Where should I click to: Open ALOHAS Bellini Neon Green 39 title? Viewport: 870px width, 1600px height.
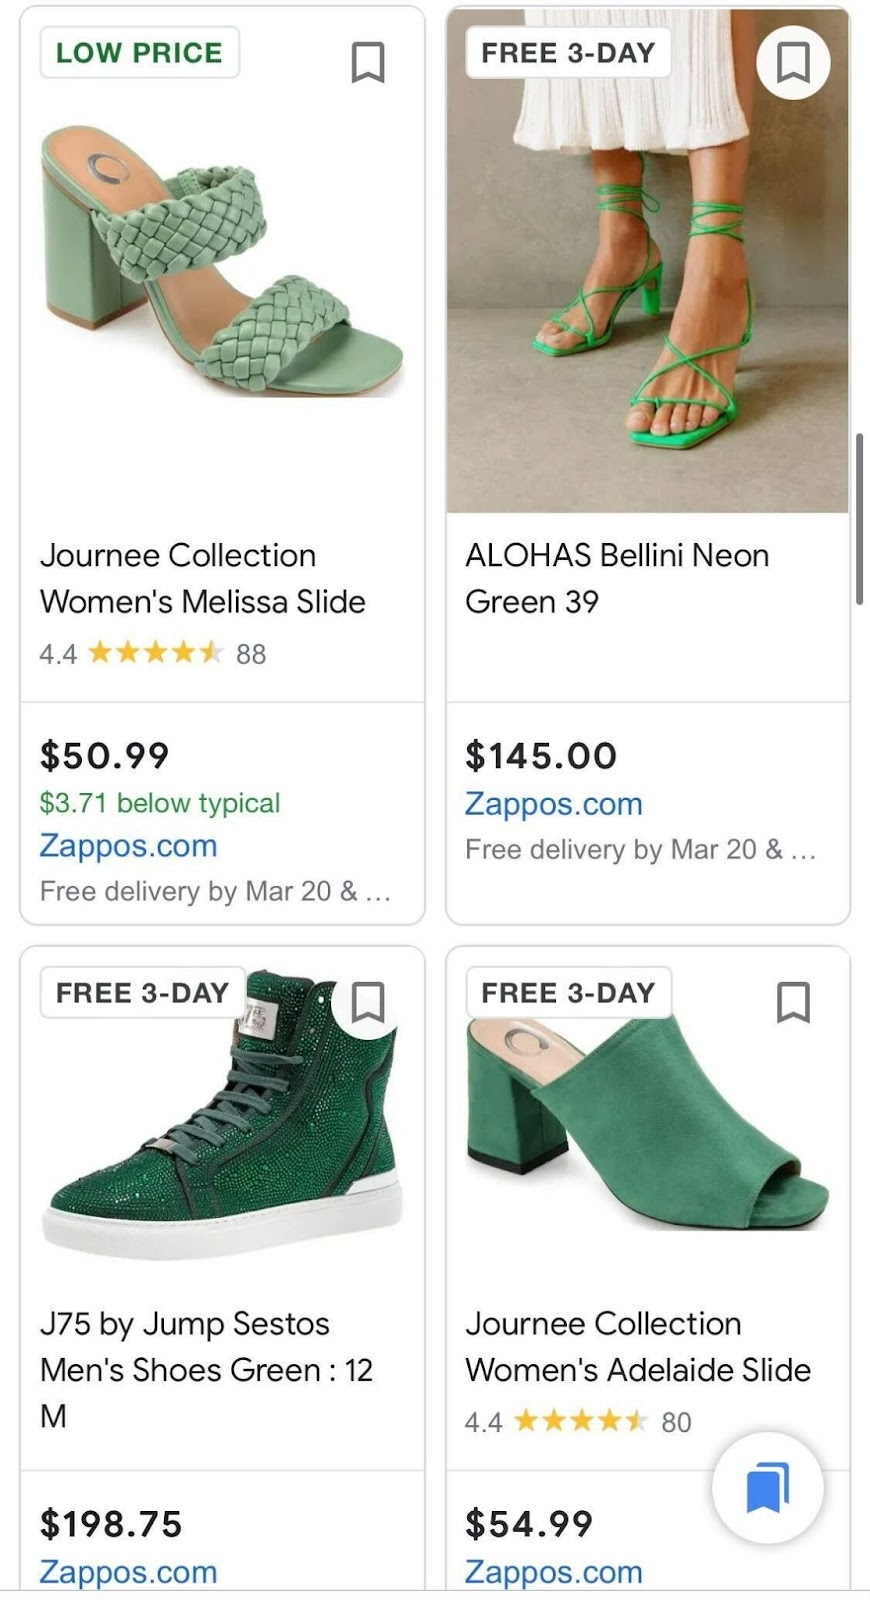click(617, 579)
